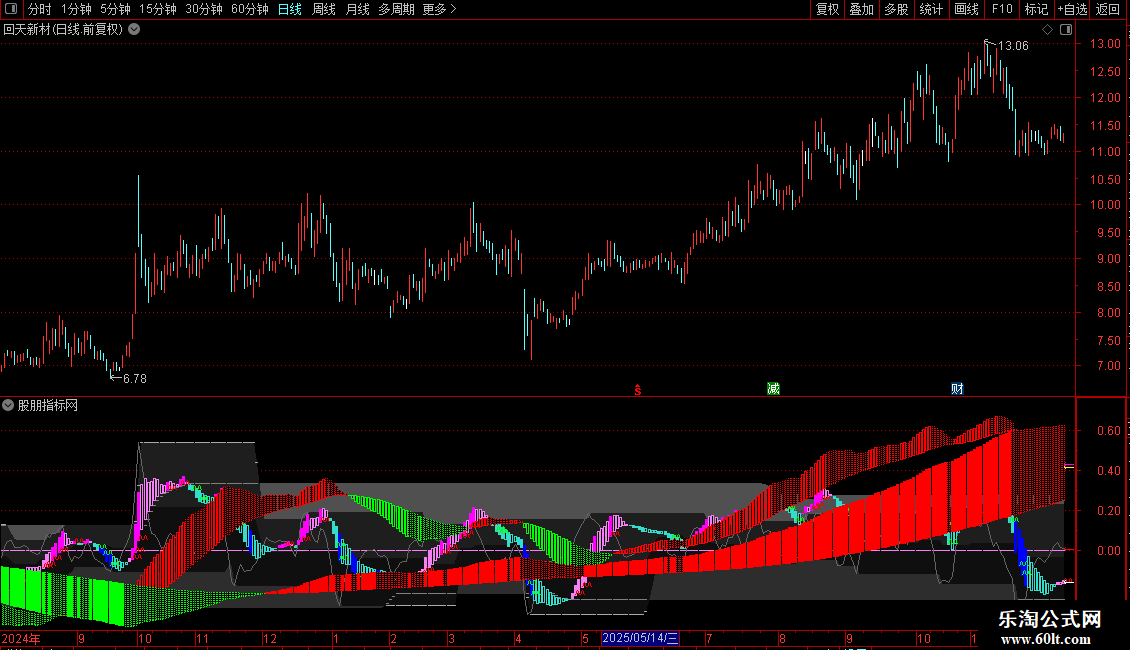This screenshot has width=1130, height=650.
Task: Click the 复权 adjustment button
Action: (x=827, y=9)
